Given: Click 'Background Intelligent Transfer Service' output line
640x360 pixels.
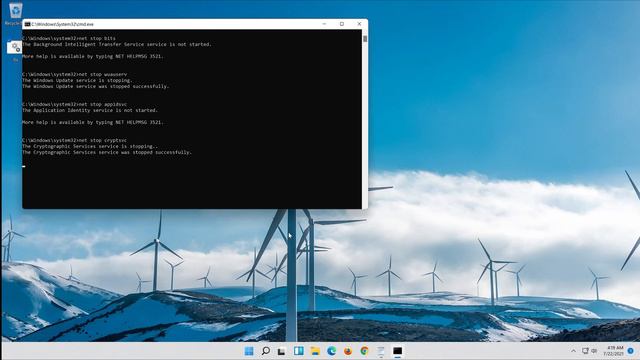Looking at the screenshot, I should (x=117, y=44).
